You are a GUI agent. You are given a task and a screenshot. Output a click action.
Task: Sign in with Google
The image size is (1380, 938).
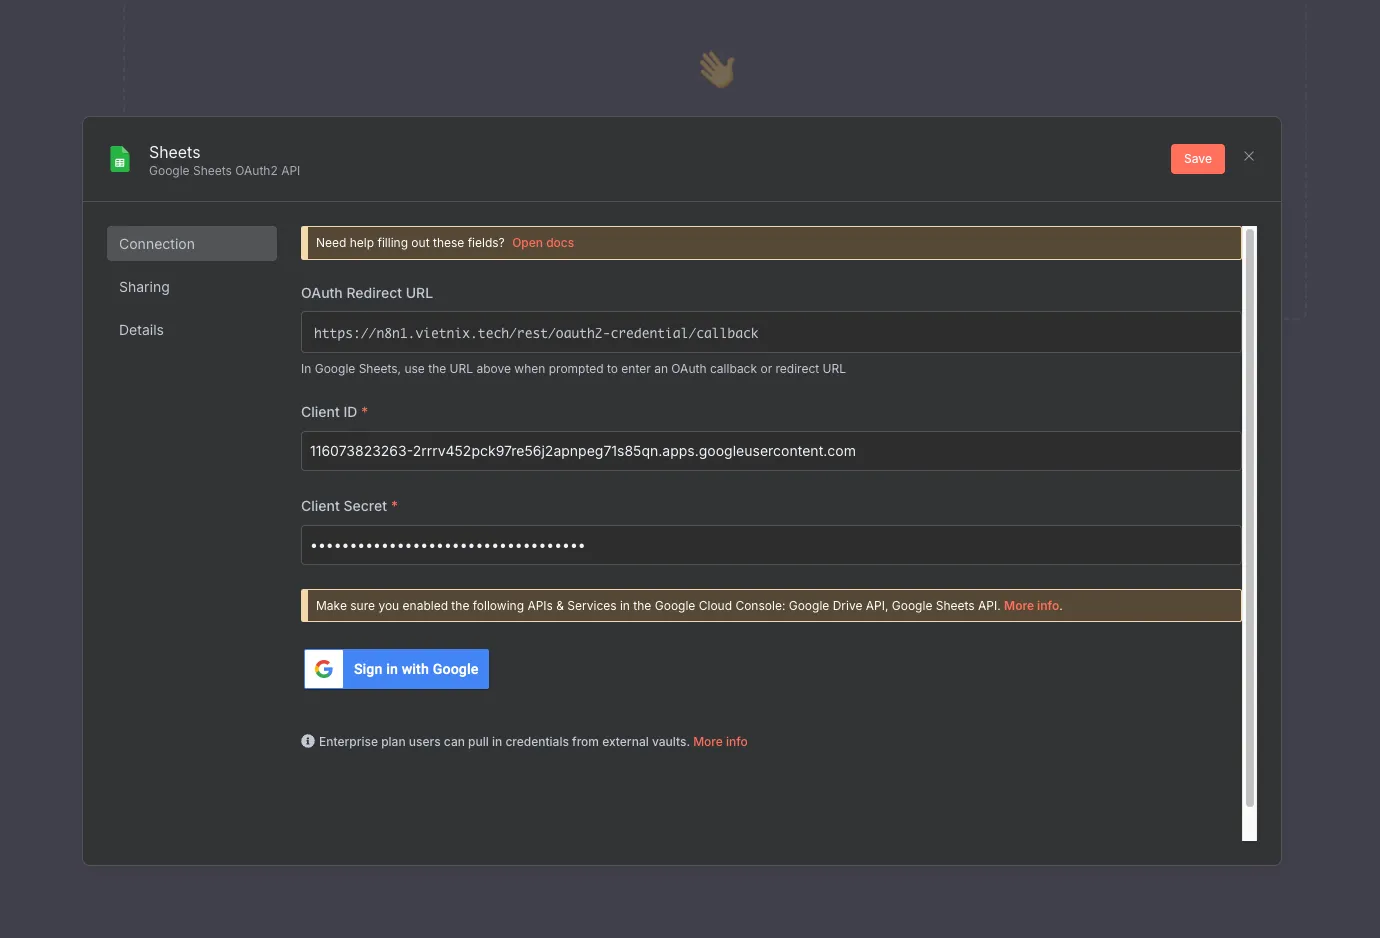[397, 669]
